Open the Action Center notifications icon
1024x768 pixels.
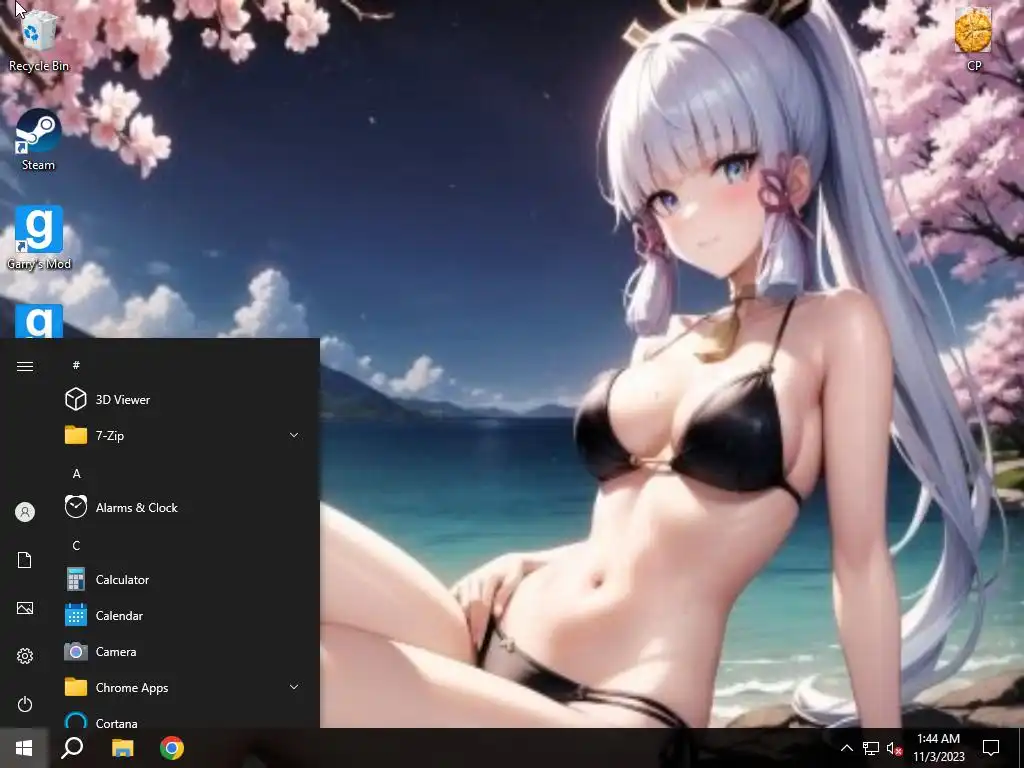point(991,748)
